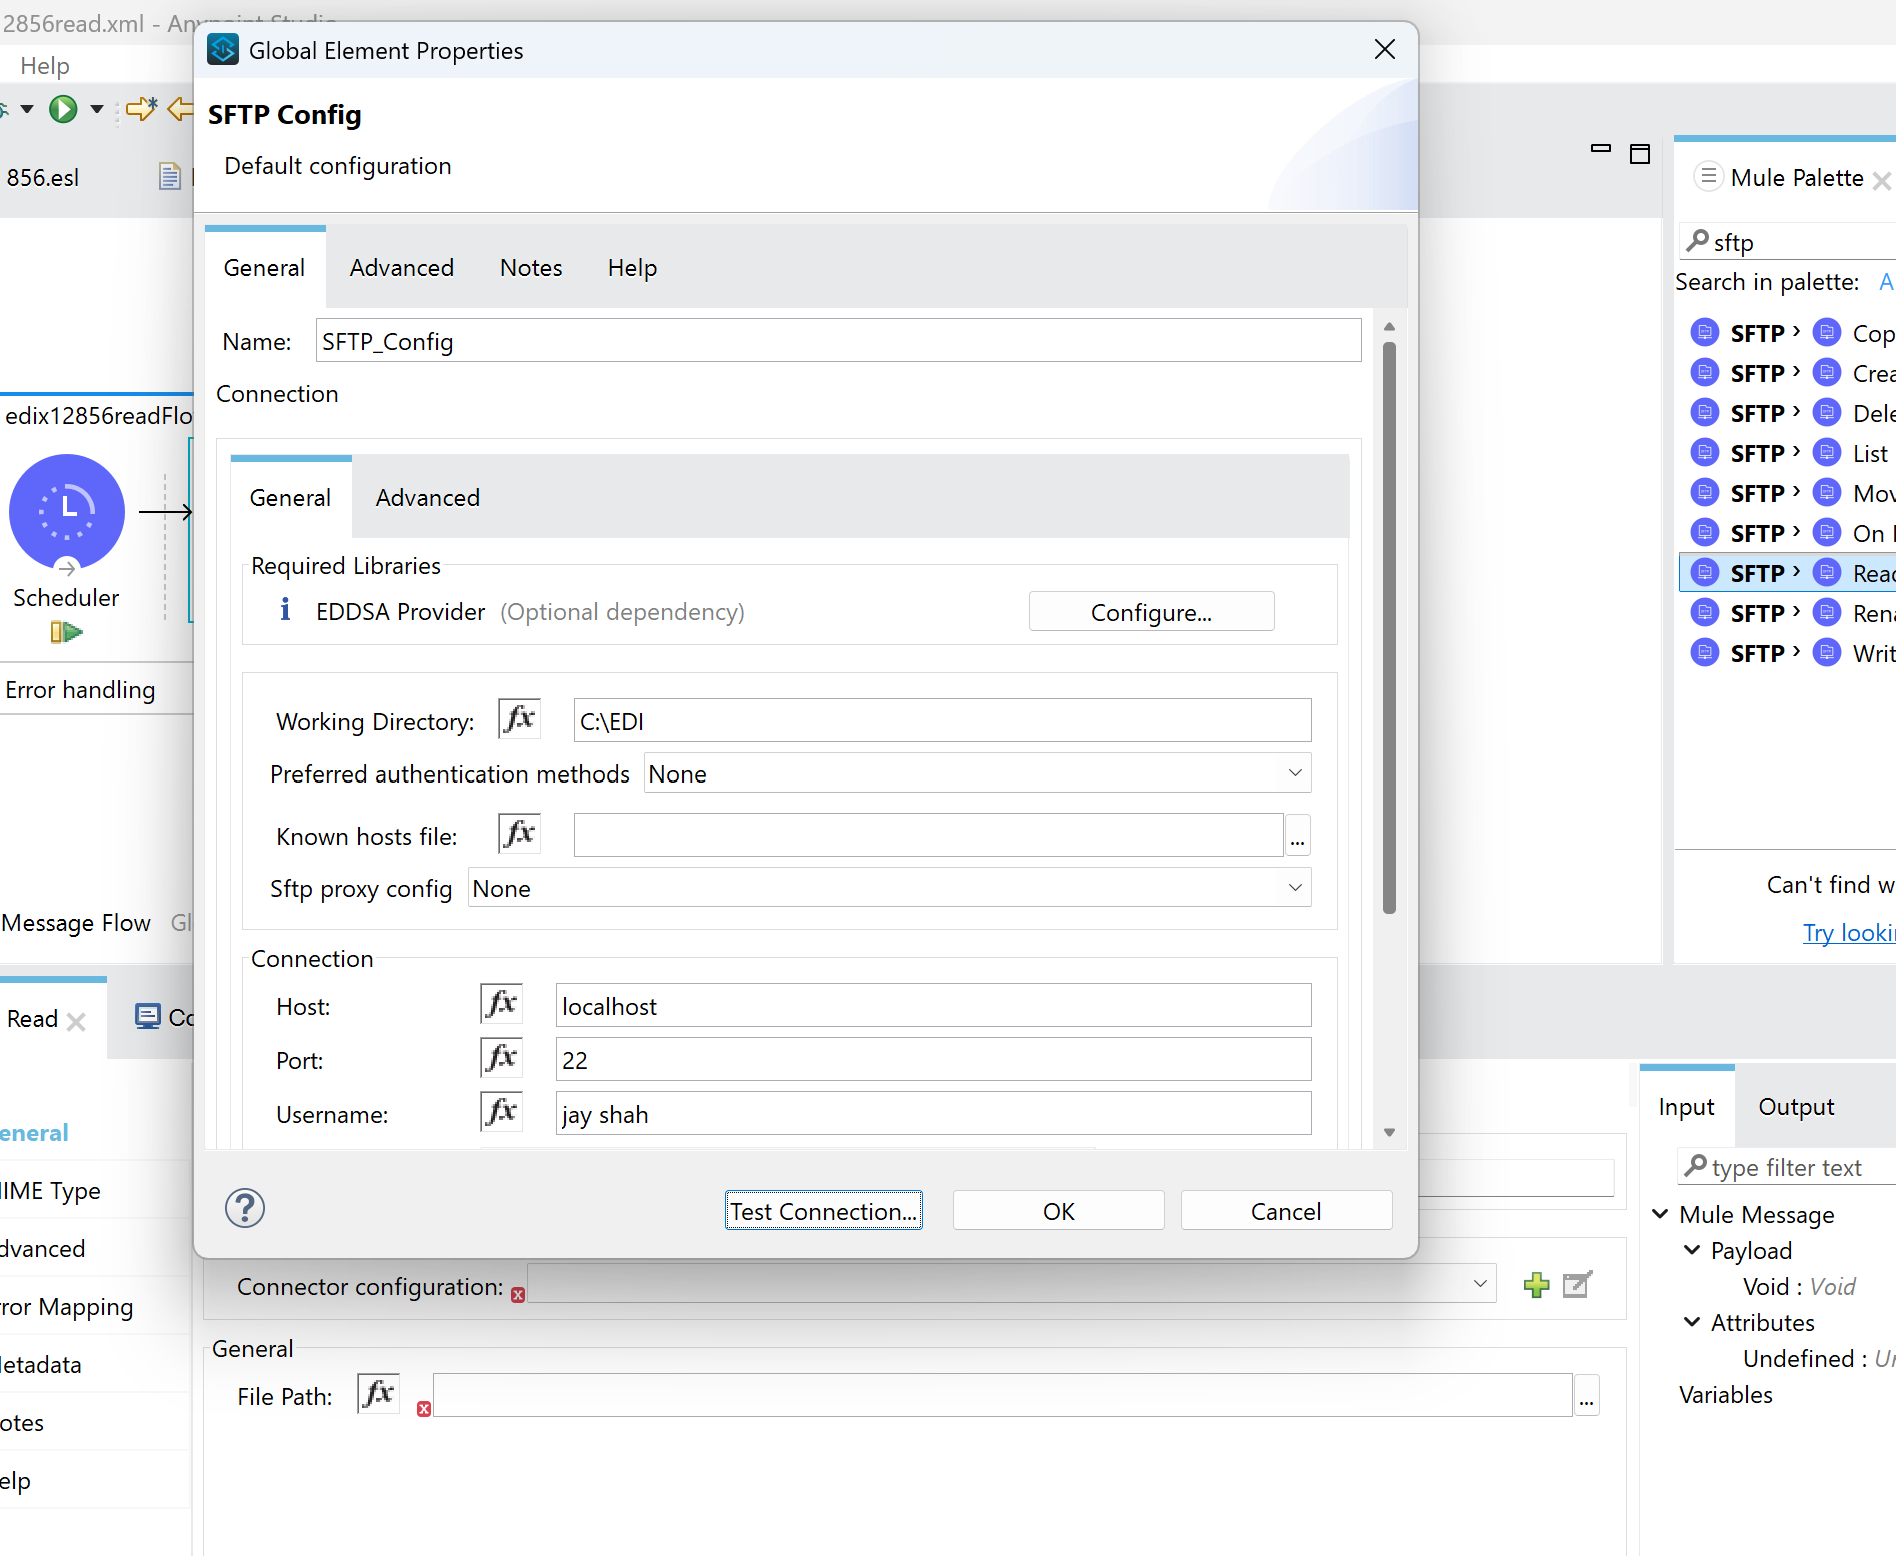The width and height of the screenshot is (1896, 1556).
Task: Collapse the Payload node under Mule Message
Action: click(1691, 1250)
